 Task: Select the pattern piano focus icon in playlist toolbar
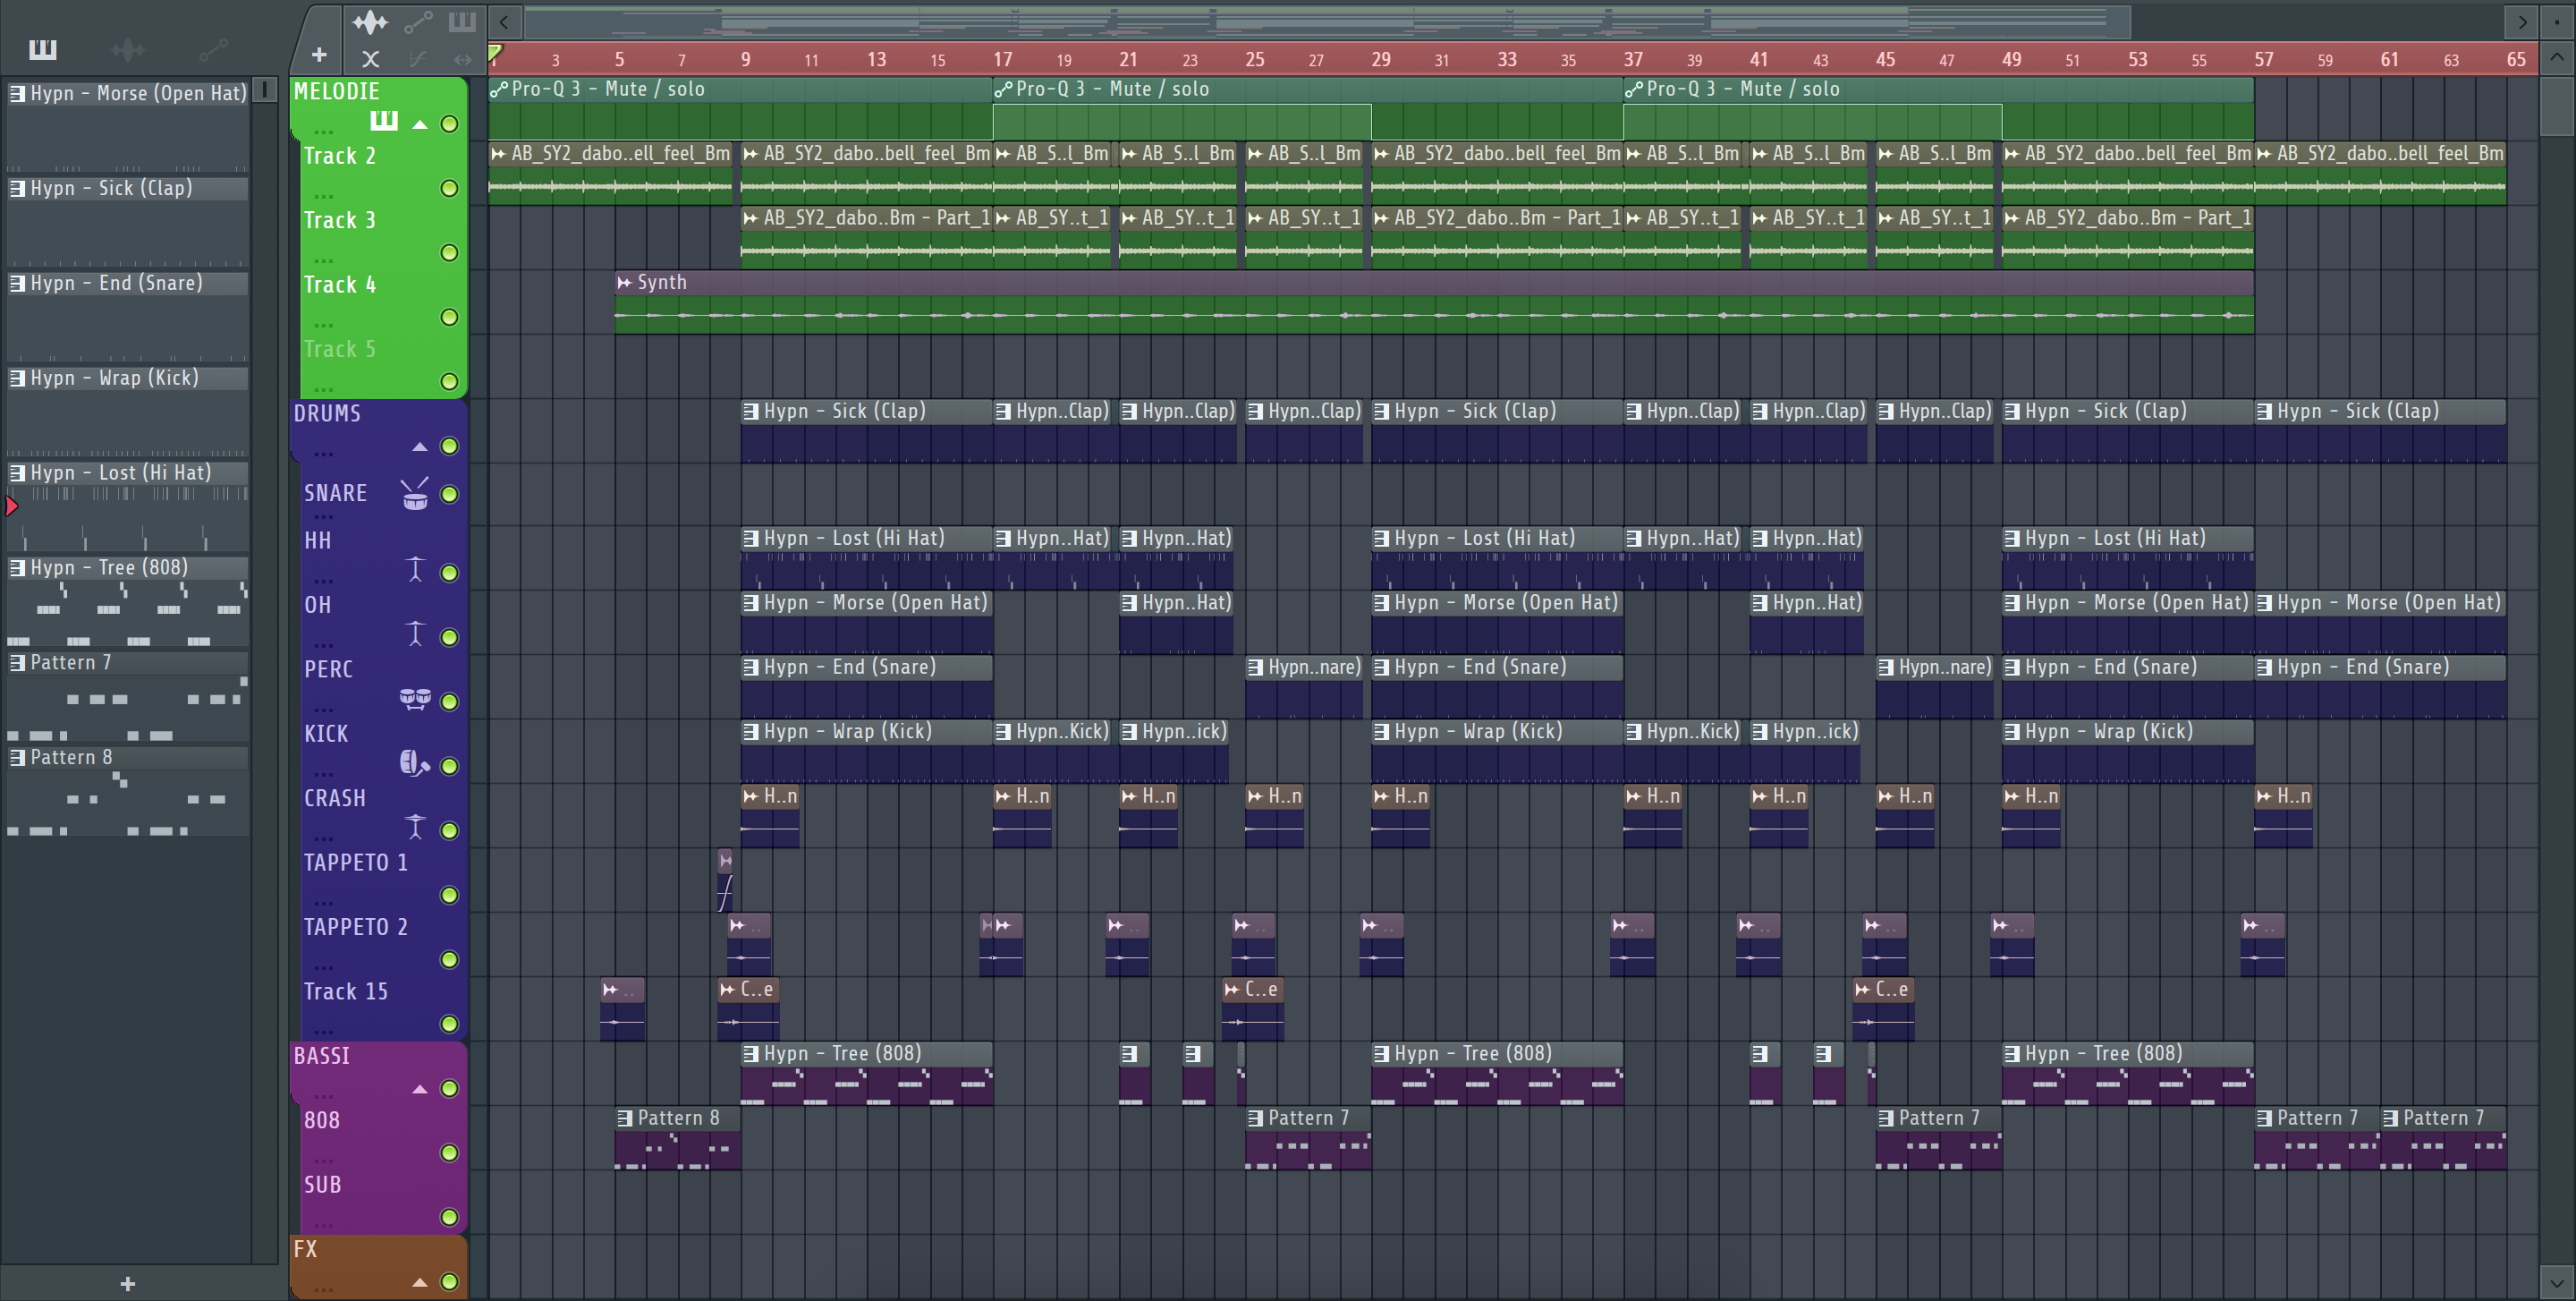[x=462, y=21]
